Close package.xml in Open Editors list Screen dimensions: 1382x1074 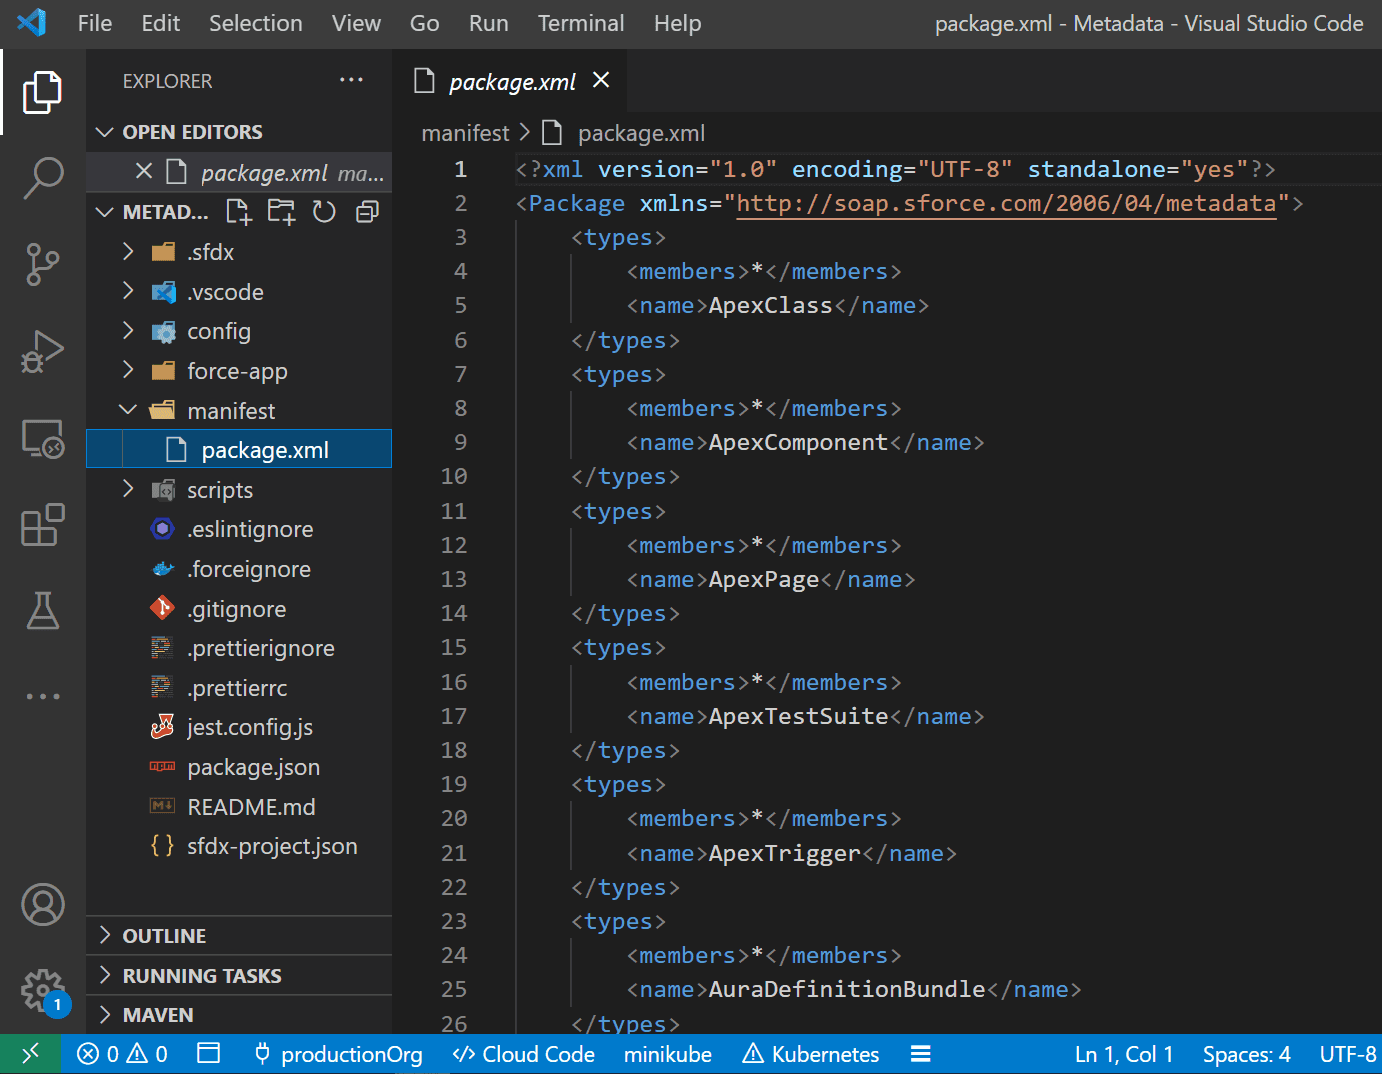click(144, 171)
